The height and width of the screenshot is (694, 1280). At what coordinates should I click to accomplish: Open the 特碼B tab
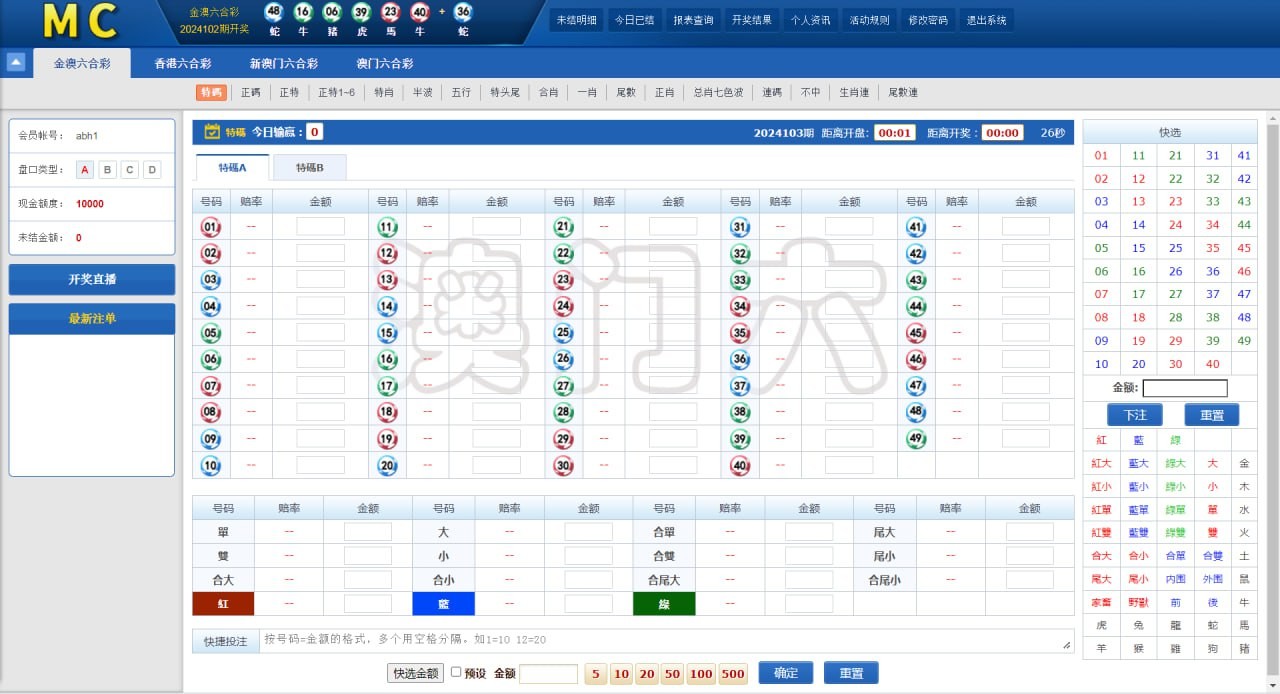pos(309,167)
